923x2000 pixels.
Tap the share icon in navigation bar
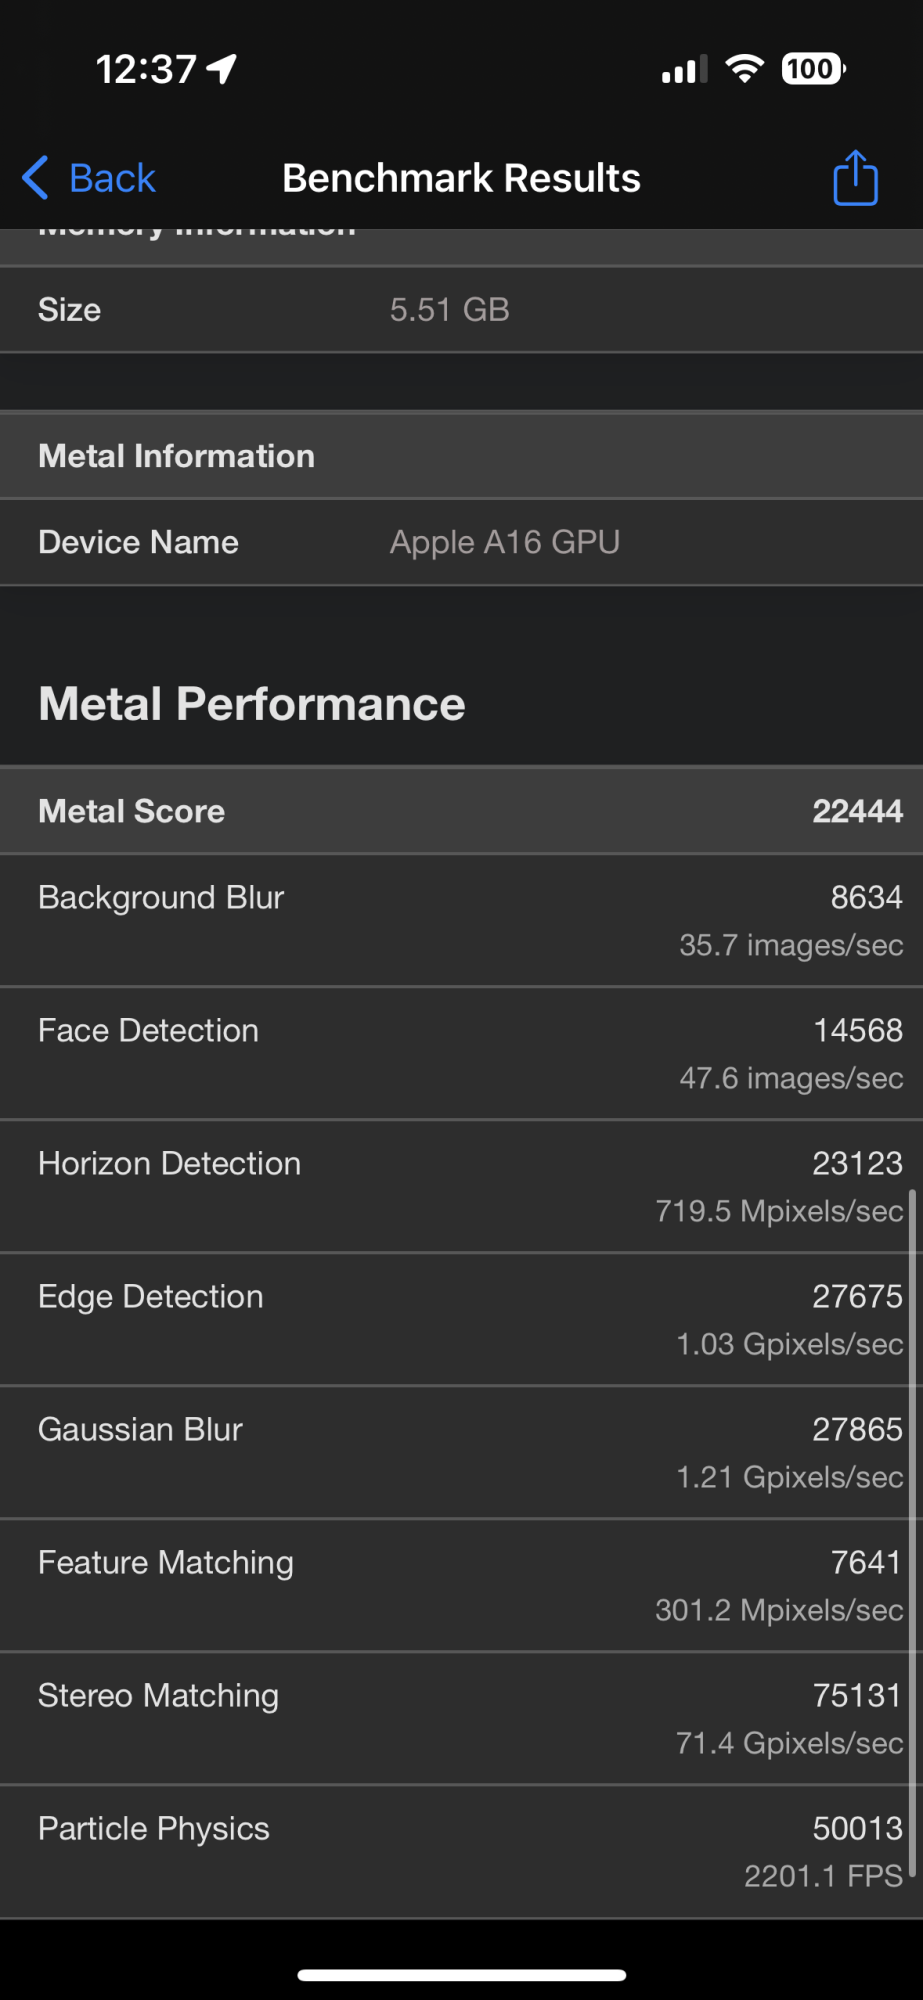coord(855,179)
